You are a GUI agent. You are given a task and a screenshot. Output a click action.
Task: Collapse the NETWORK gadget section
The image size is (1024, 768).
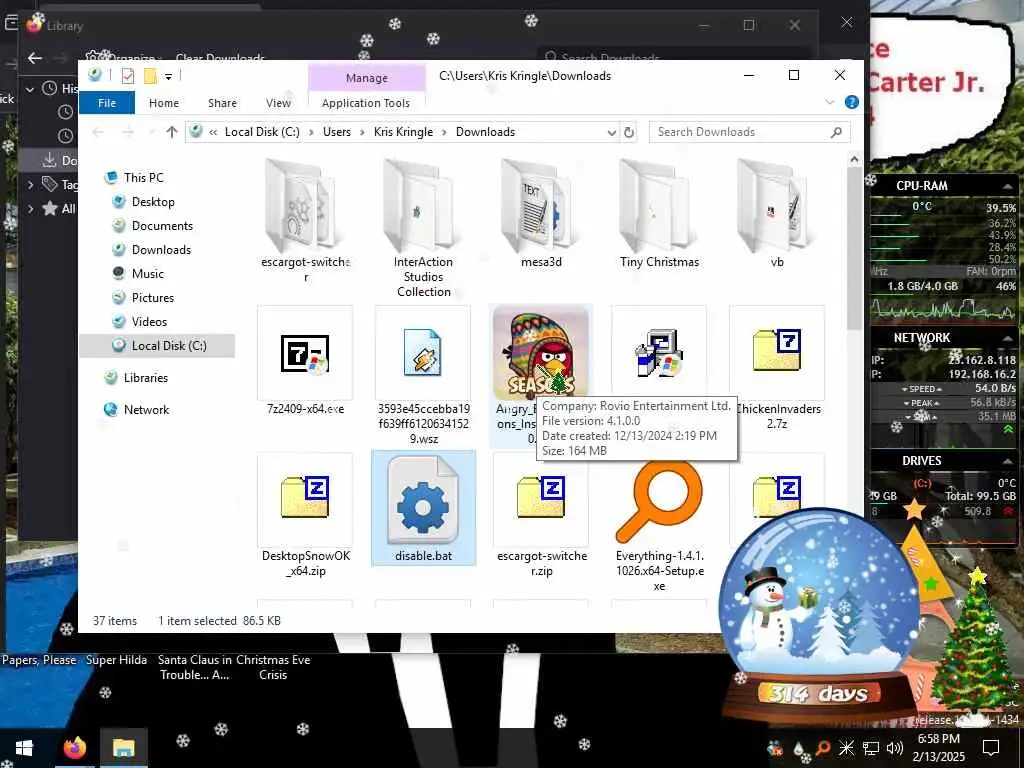(x=1008, y=338)
